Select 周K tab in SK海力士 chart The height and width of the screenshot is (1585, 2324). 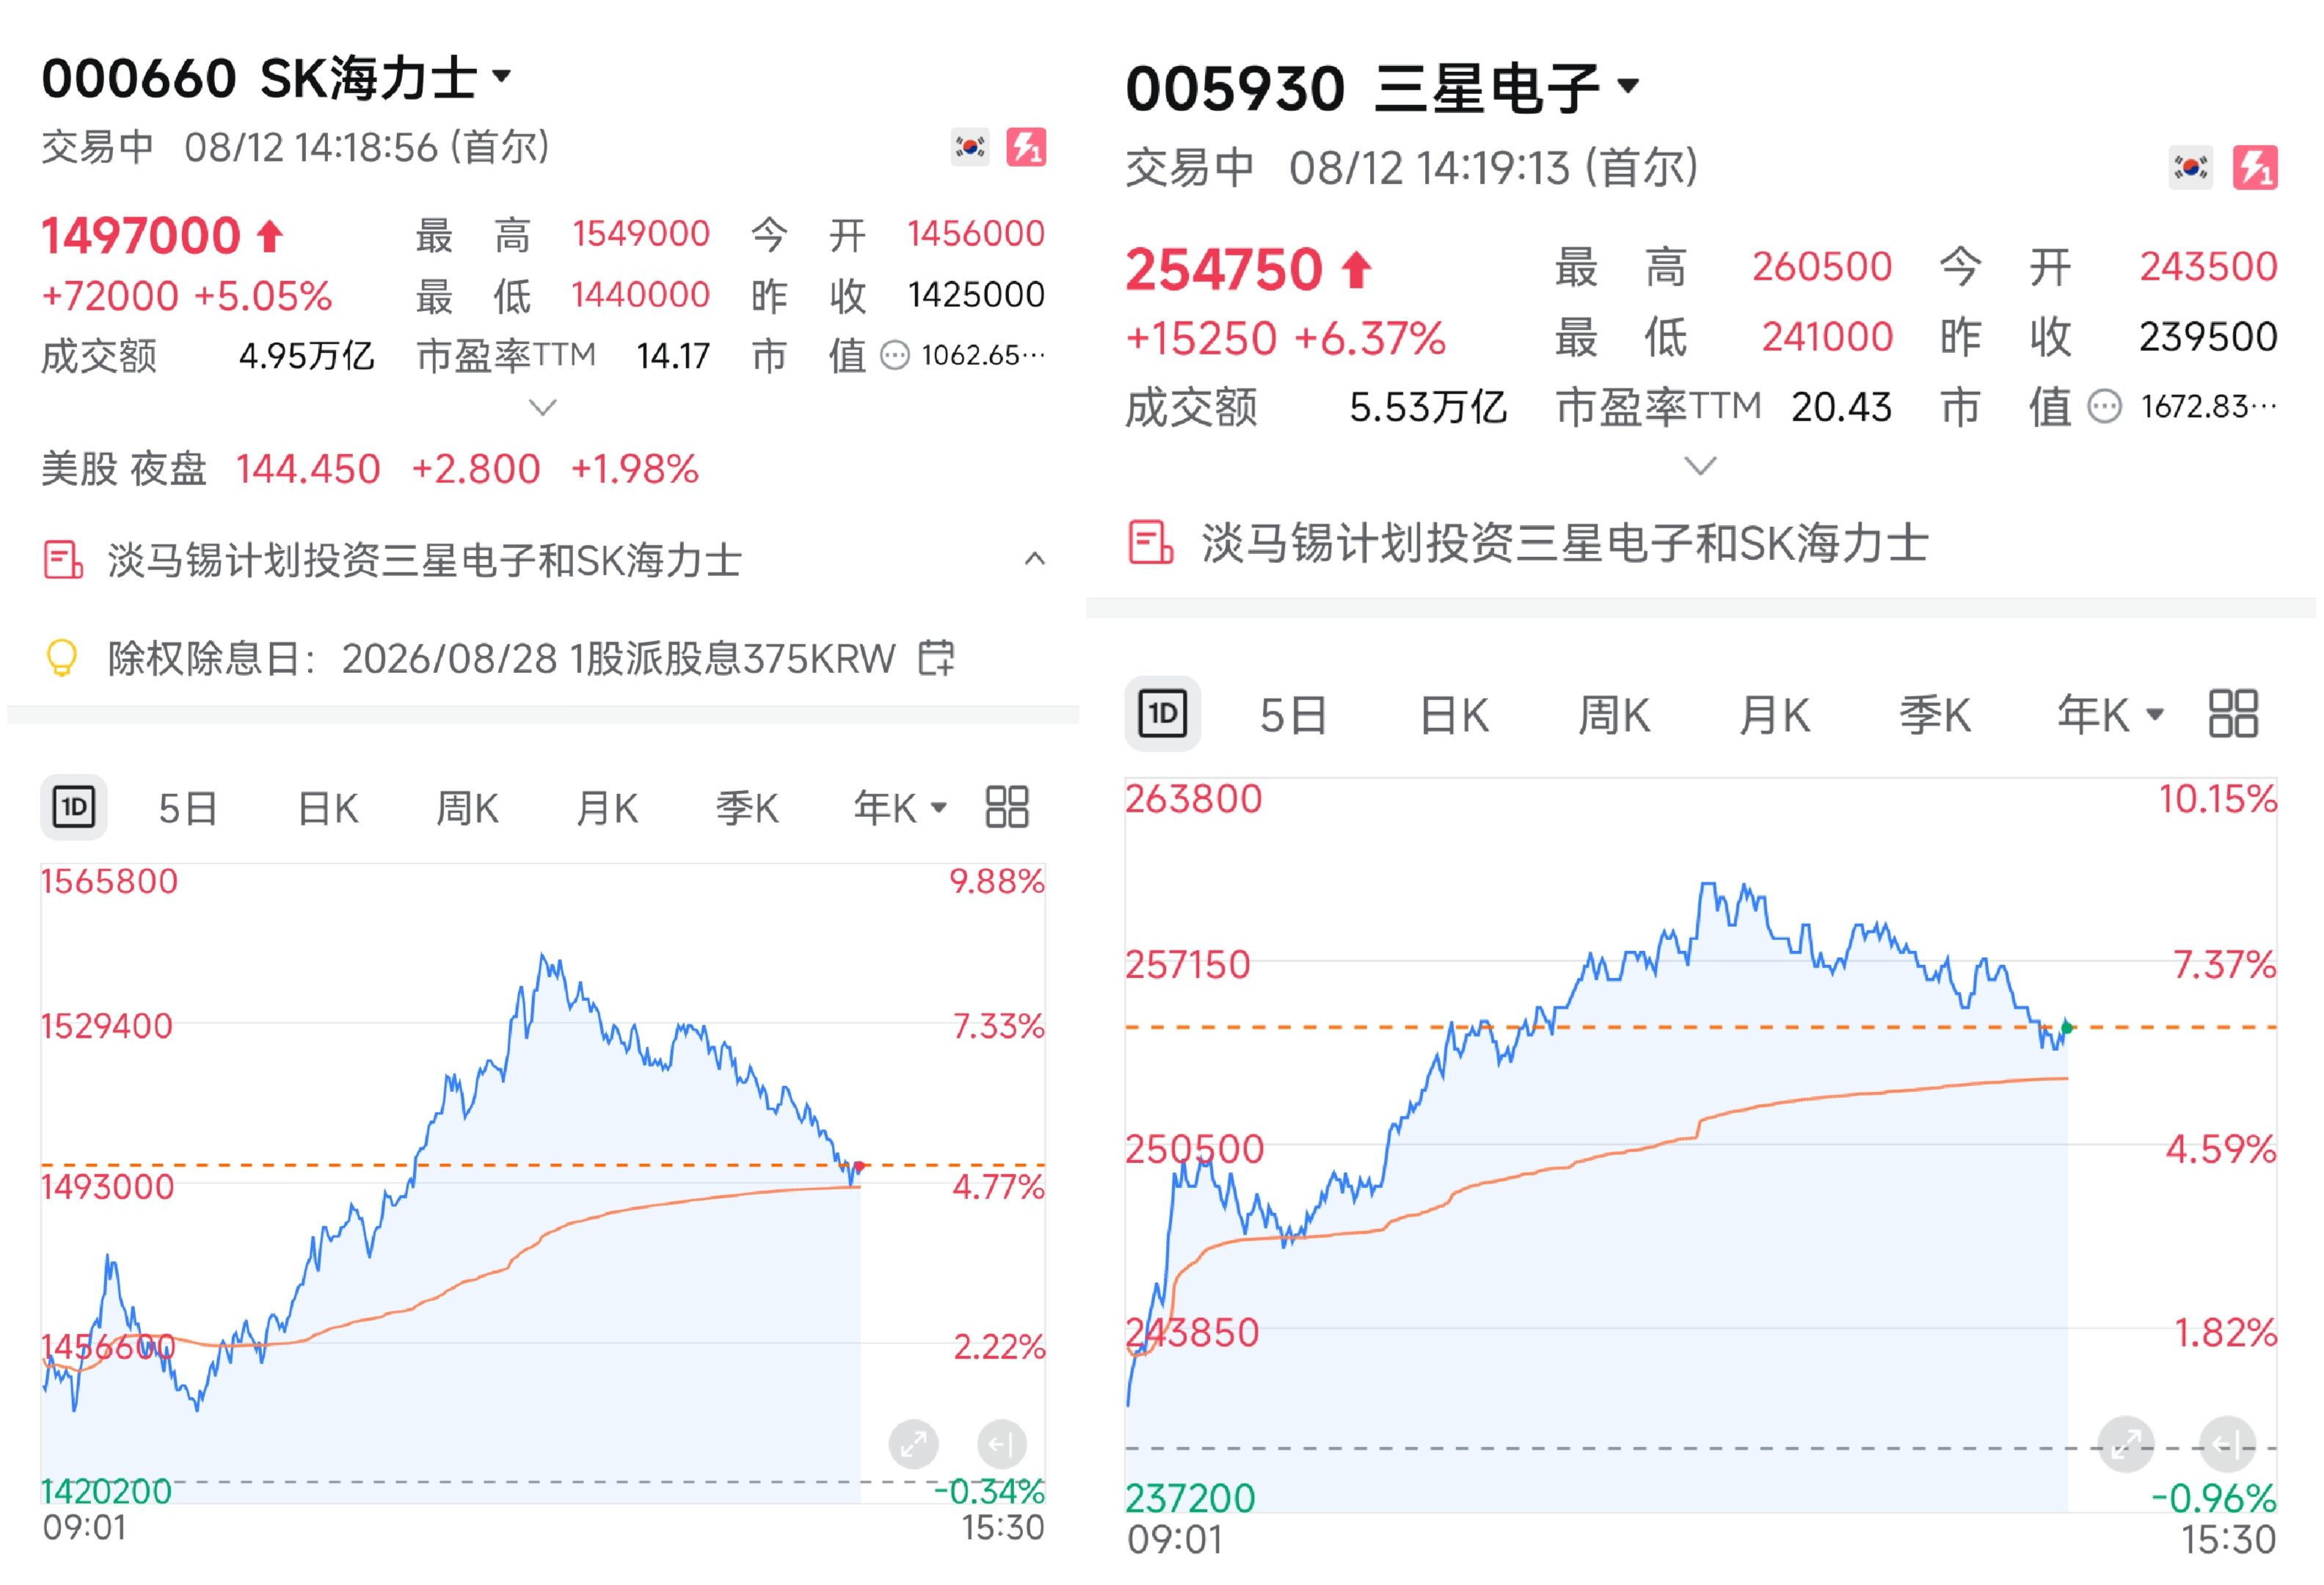pyautogui.click(x=467, y=808)
